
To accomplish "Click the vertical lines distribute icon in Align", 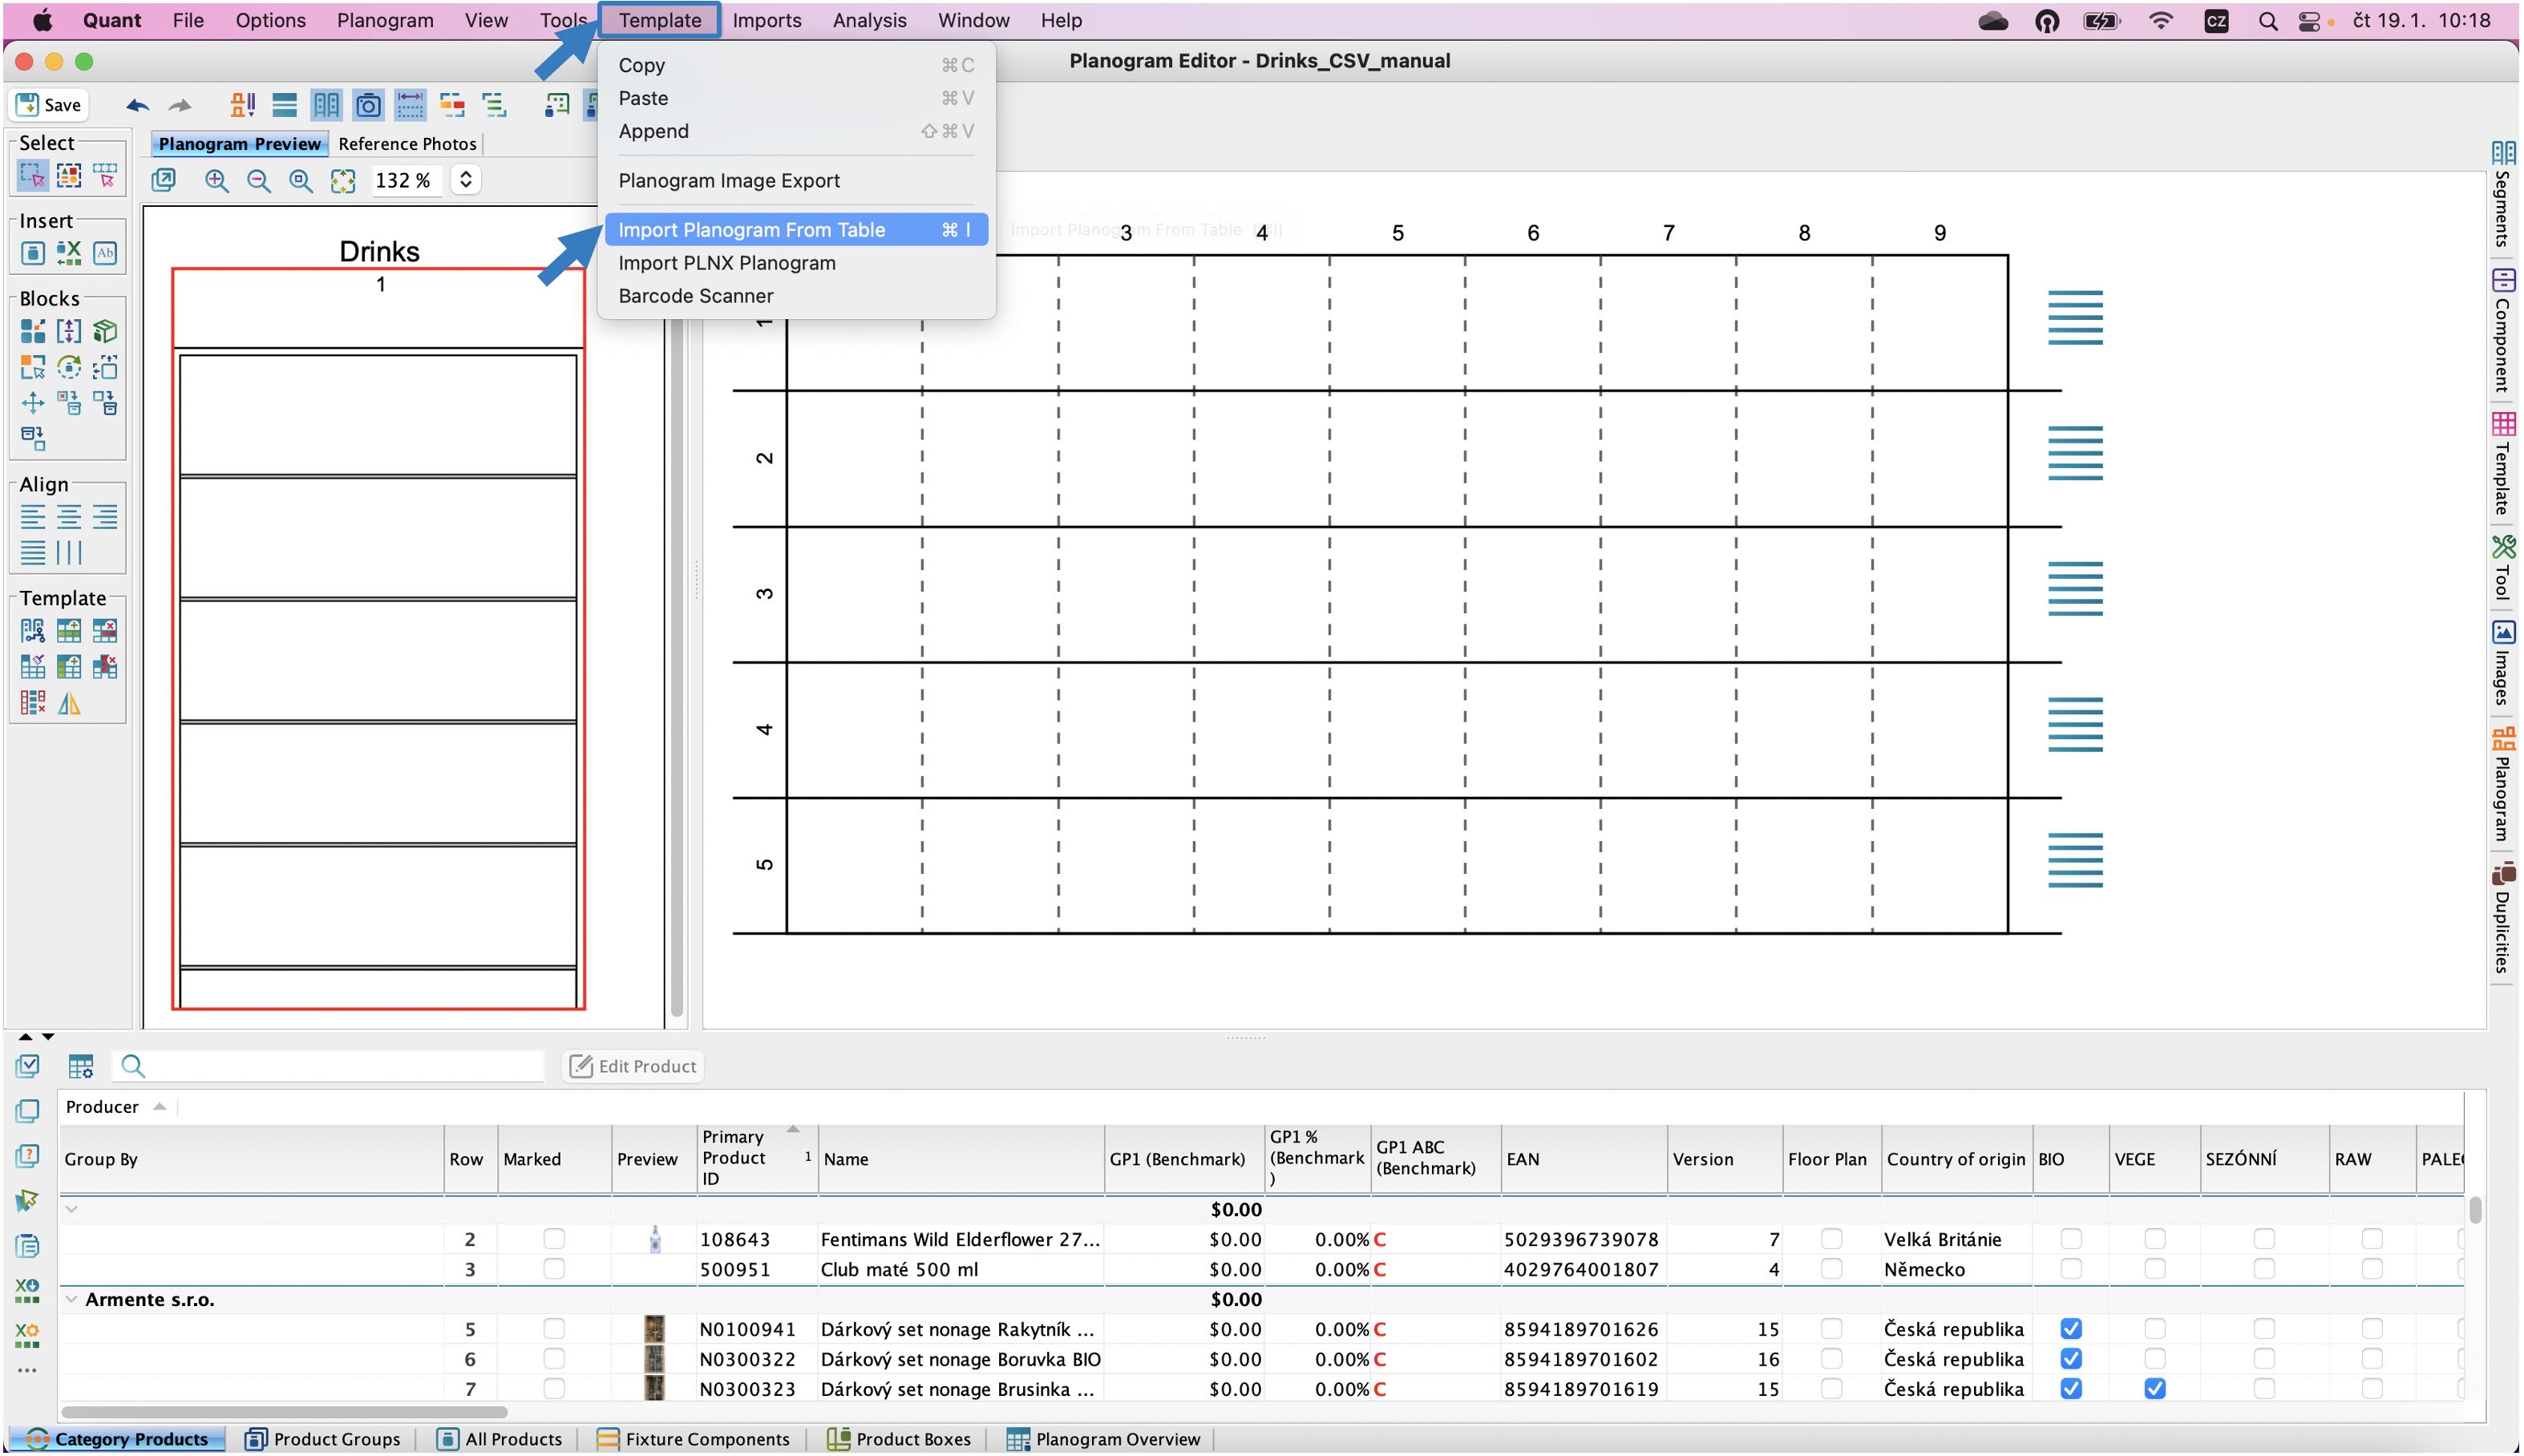I will pos(68,552).
